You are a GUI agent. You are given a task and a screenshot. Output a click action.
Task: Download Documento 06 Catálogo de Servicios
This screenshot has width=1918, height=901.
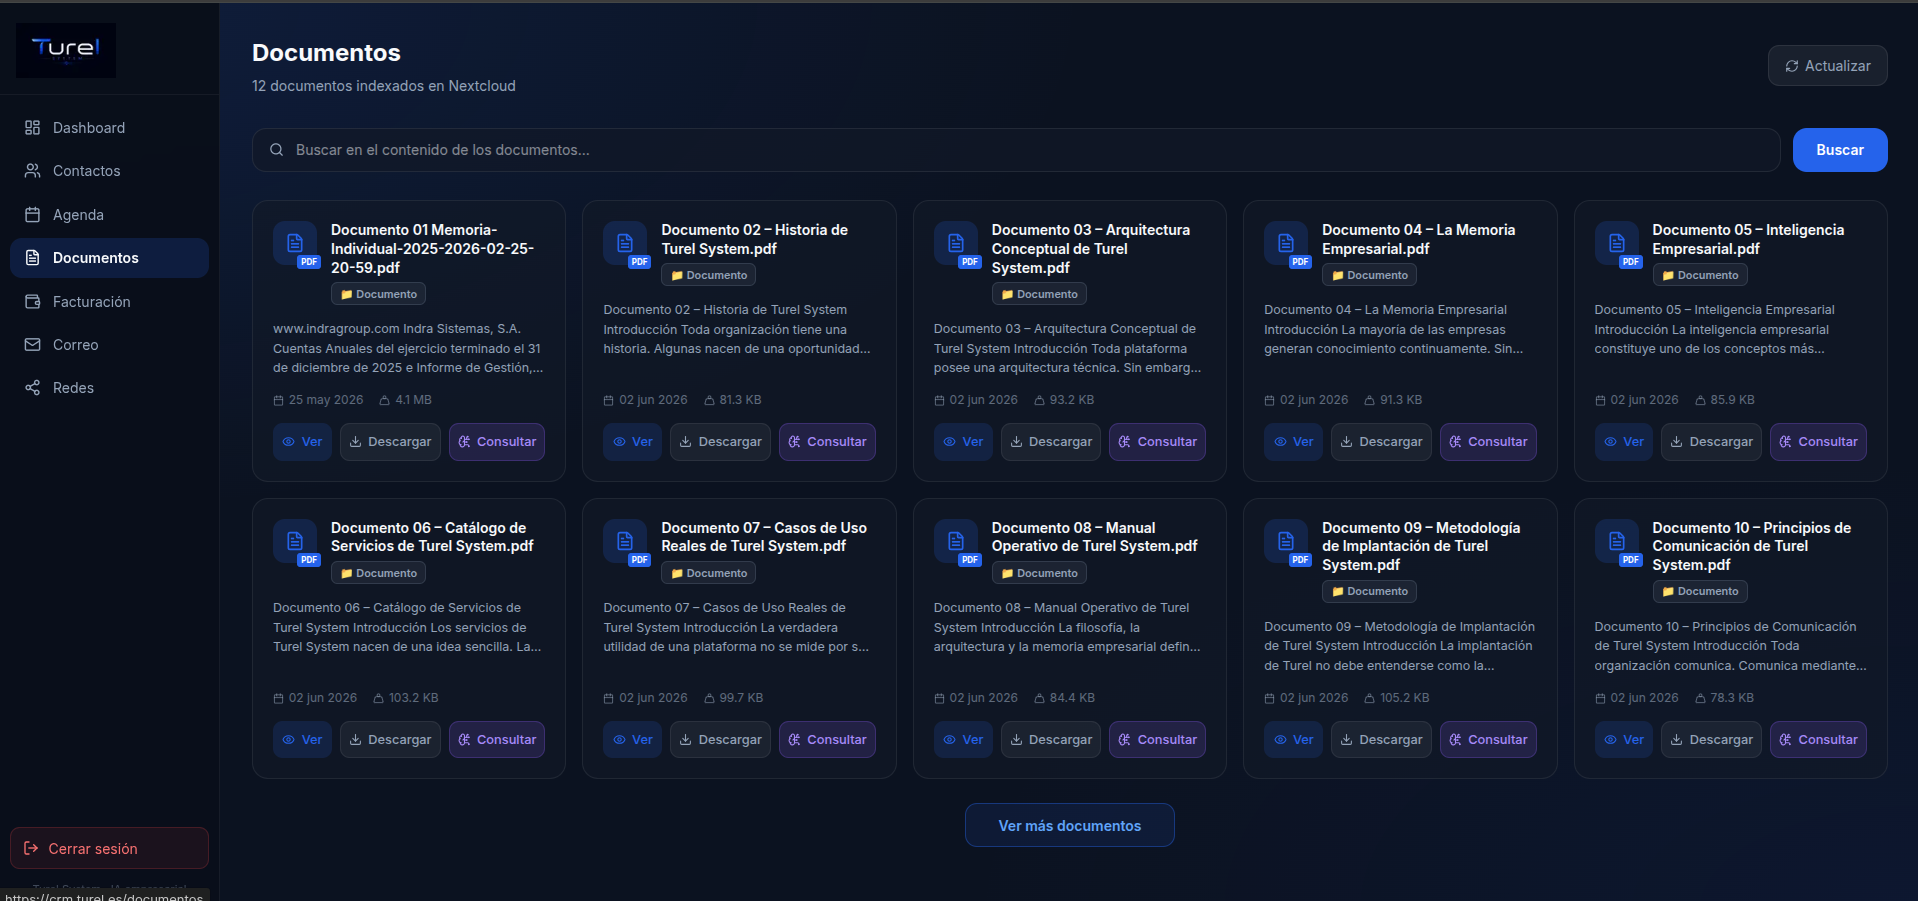click(390, 740)
